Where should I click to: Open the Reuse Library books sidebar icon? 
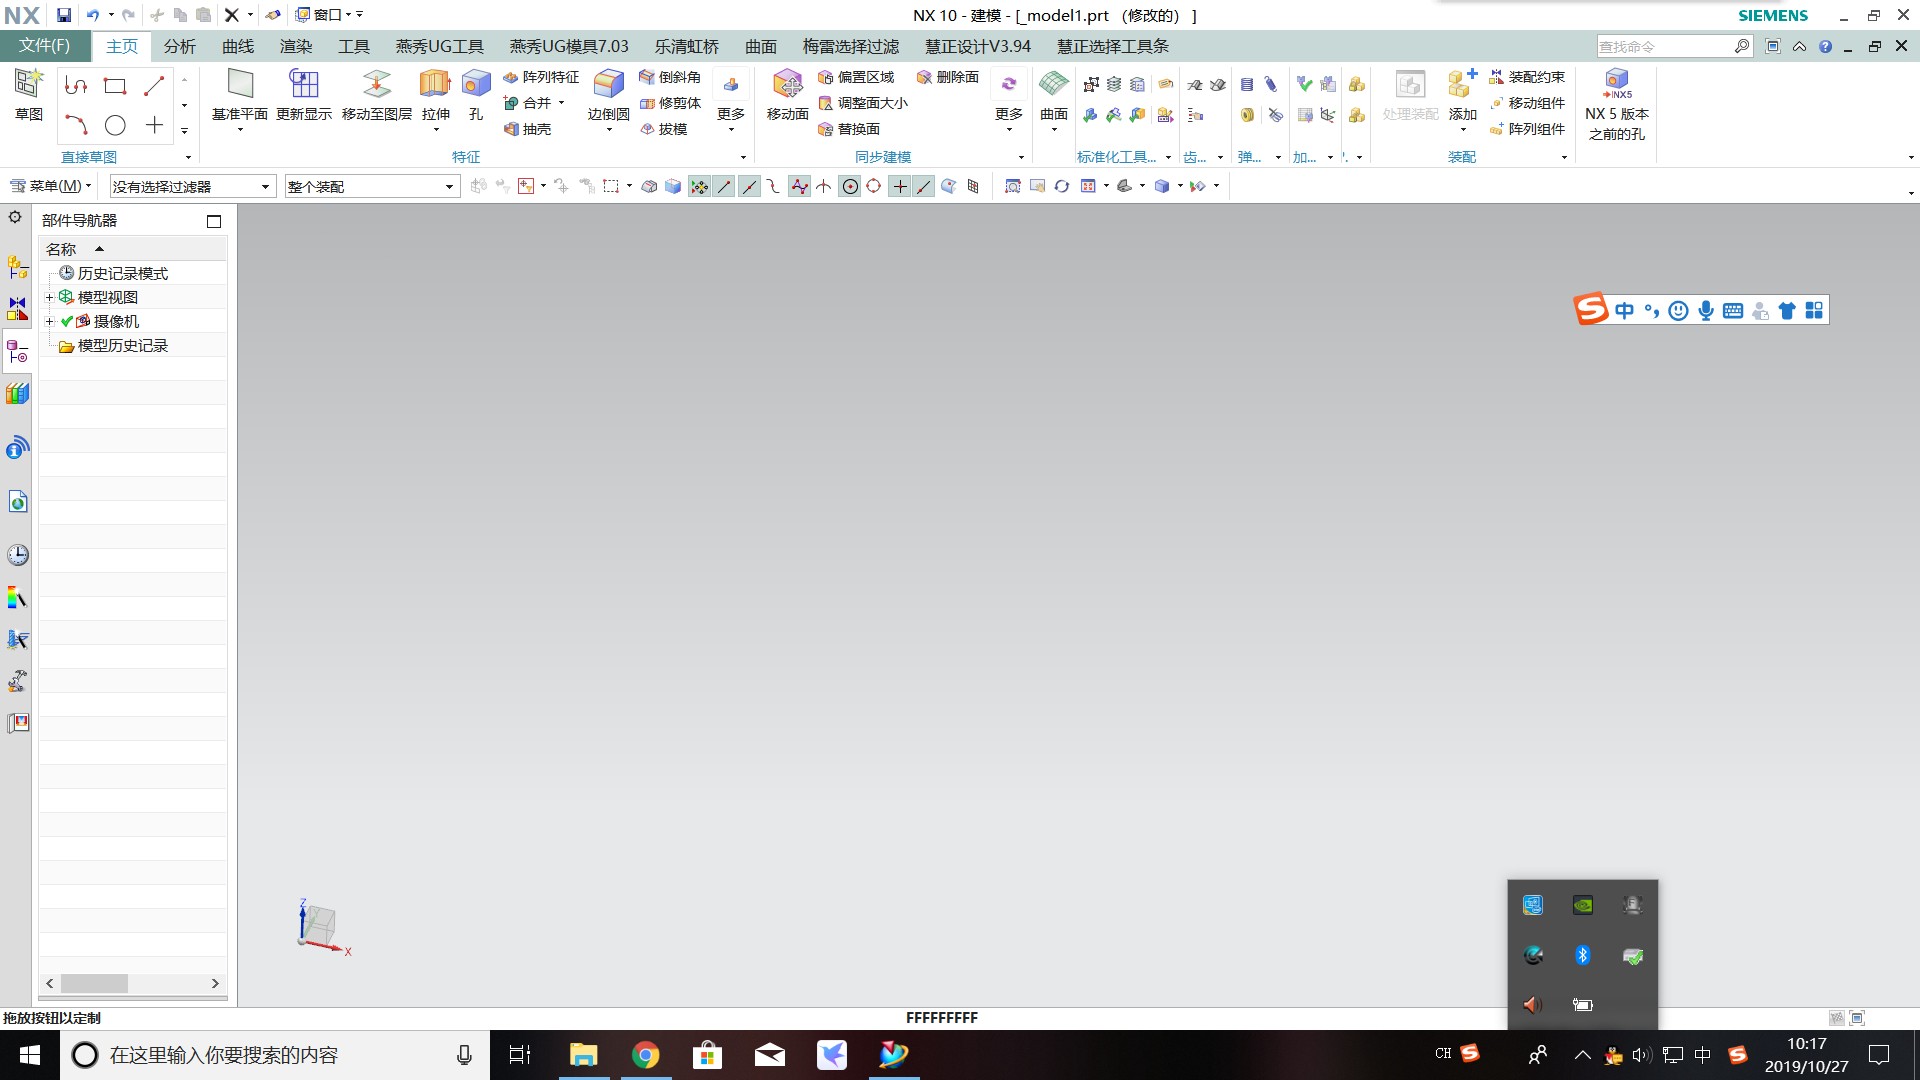coord(17,394)
